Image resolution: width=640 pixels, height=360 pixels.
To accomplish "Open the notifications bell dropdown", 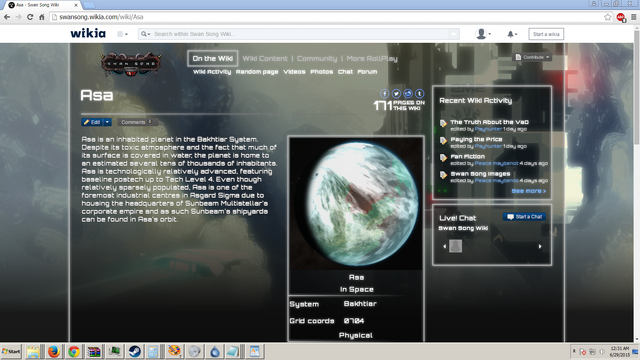I will (512, 34).
